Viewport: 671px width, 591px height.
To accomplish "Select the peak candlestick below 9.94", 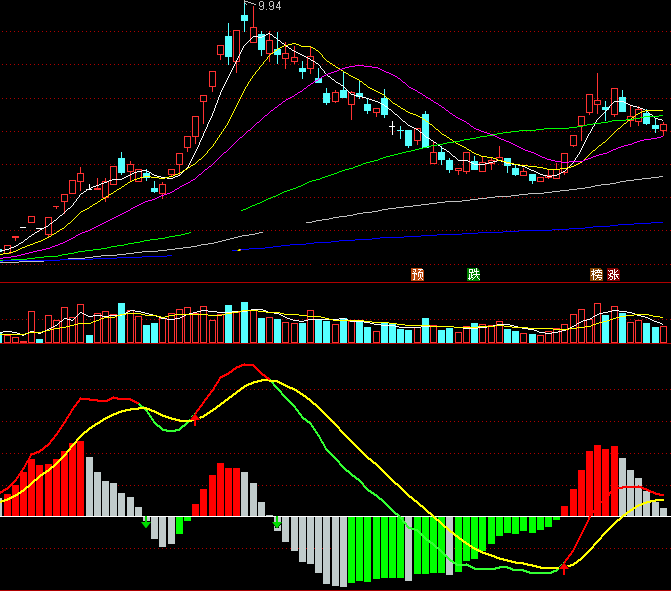I will pyautogui.click(x=245, y=17).
